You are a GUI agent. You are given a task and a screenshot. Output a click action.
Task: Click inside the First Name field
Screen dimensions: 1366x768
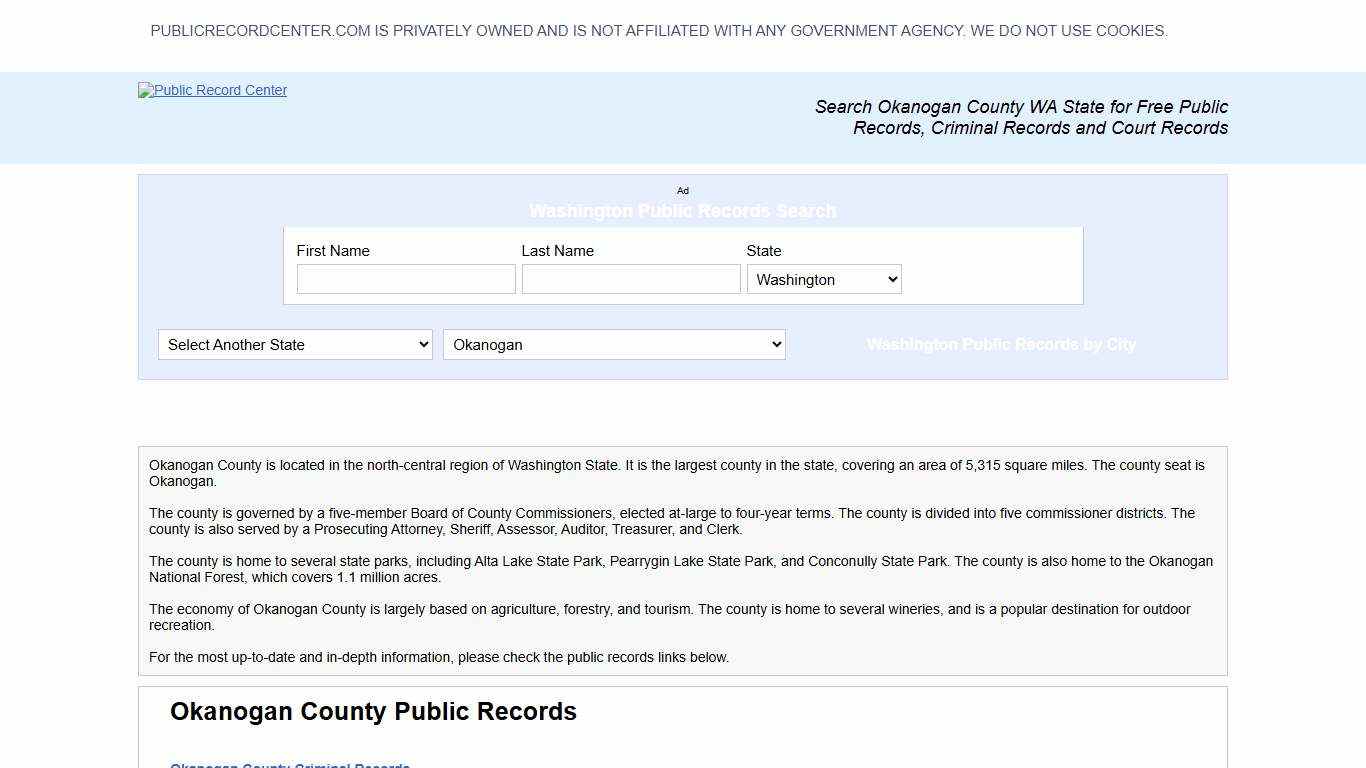point(405,279)
